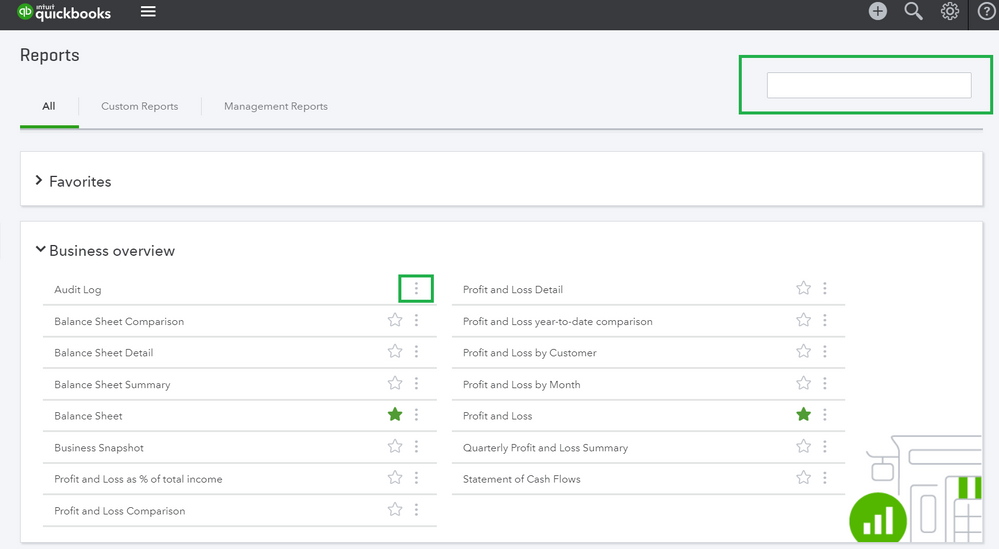Open the magnifying glass search icon

(913, 12)
